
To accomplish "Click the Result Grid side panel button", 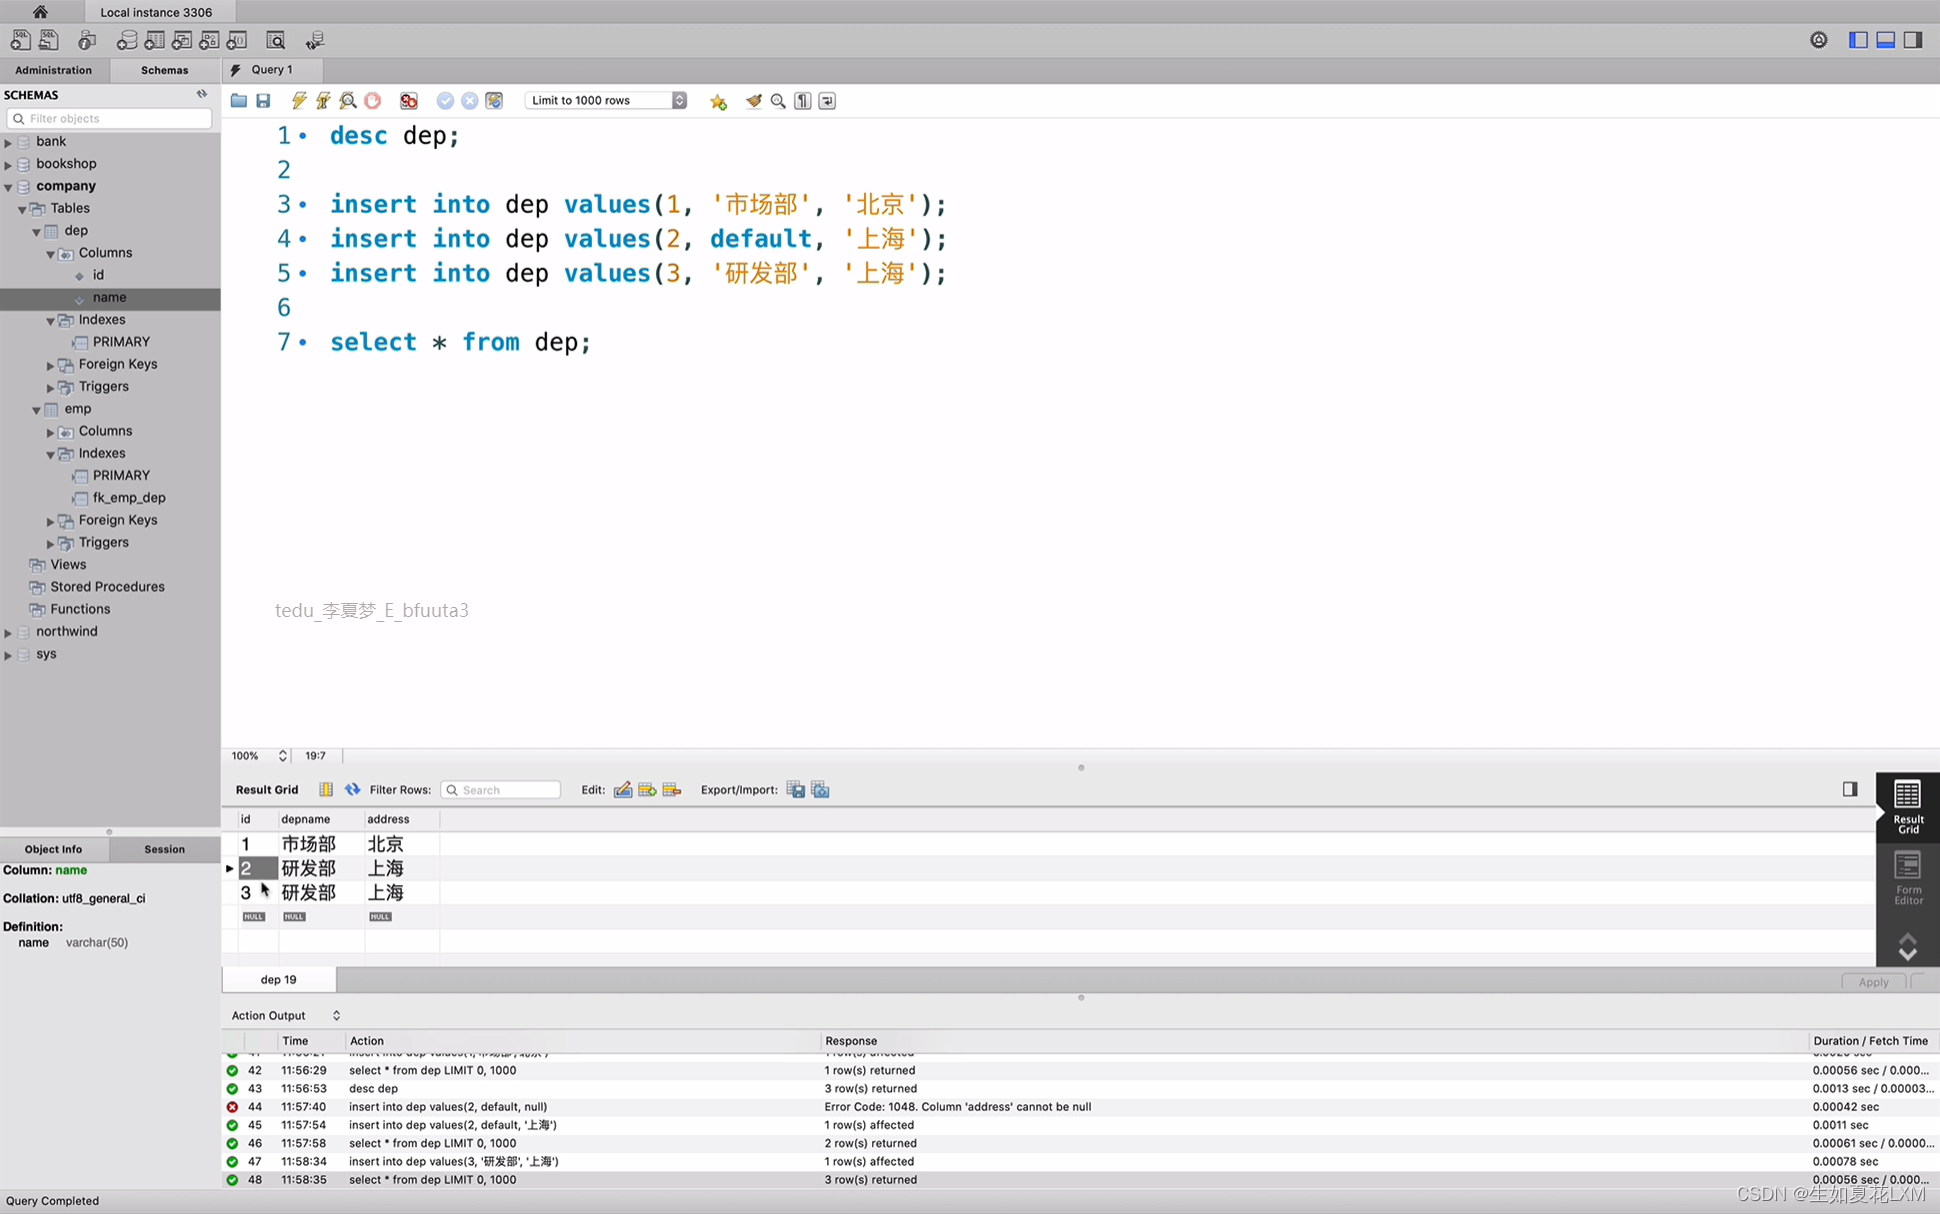I will (1907, 806).
